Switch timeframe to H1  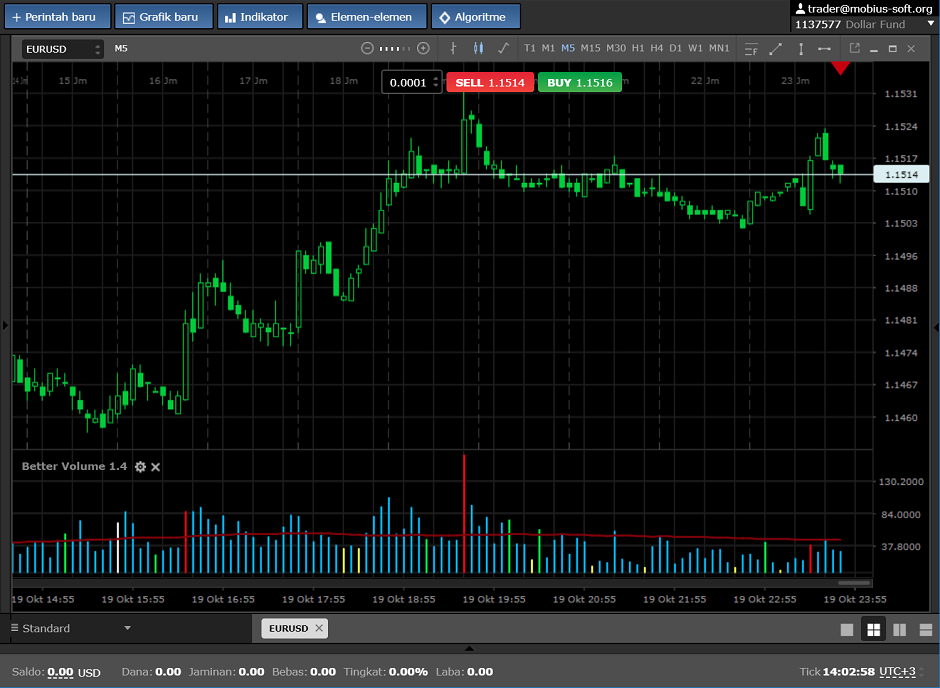tap(638, 48)
